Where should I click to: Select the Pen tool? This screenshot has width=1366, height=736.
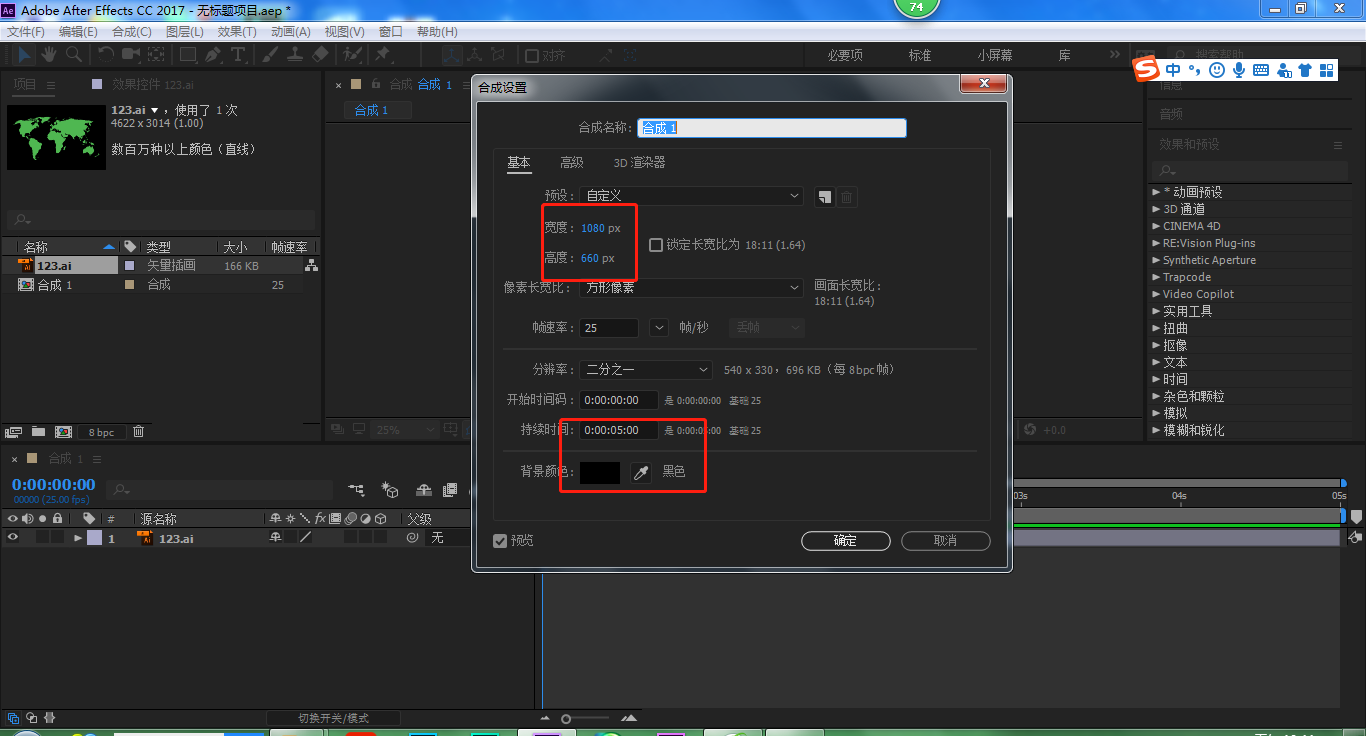pos(213,55)
